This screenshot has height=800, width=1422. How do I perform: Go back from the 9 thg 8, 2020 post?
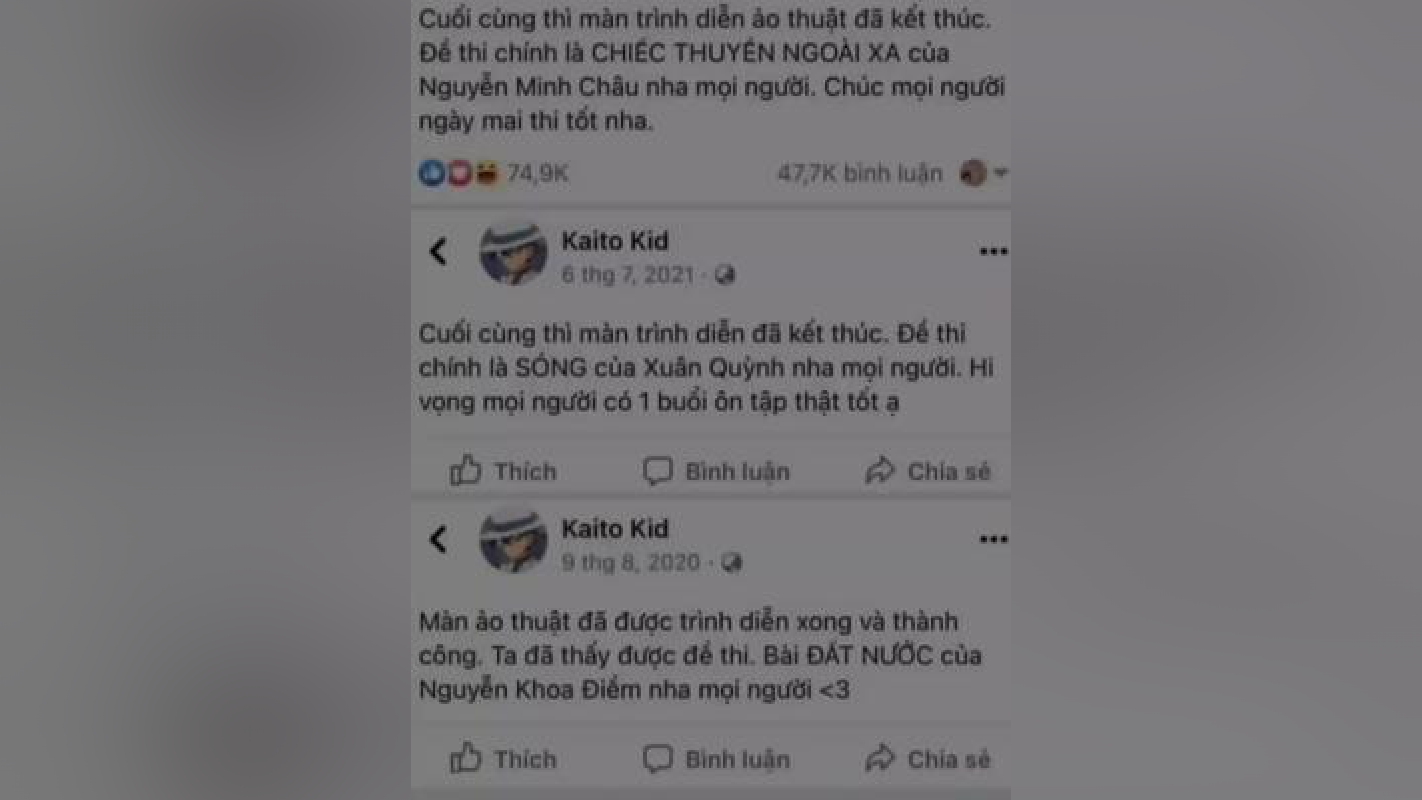(x=439, y=540)
